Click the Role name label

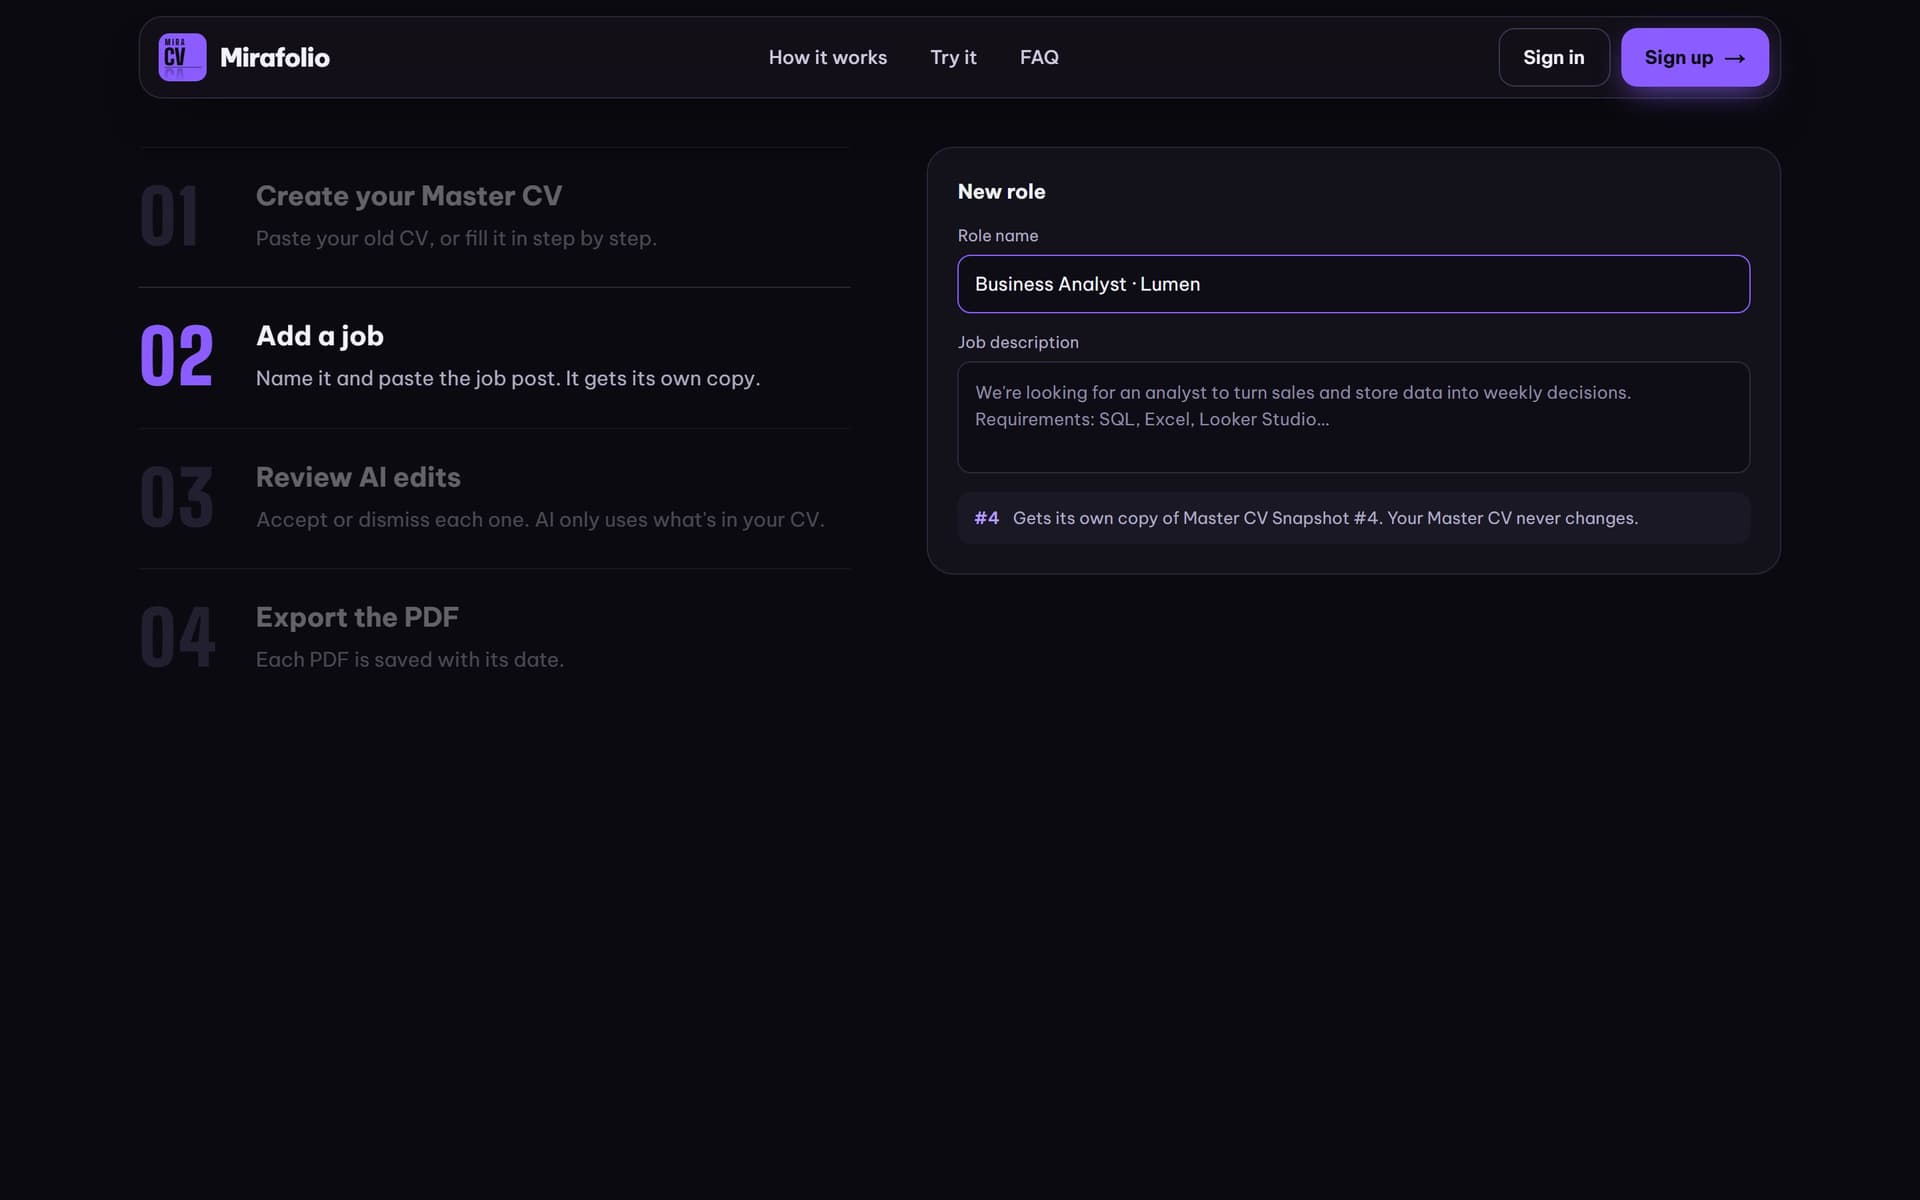[x=998, y=236]
